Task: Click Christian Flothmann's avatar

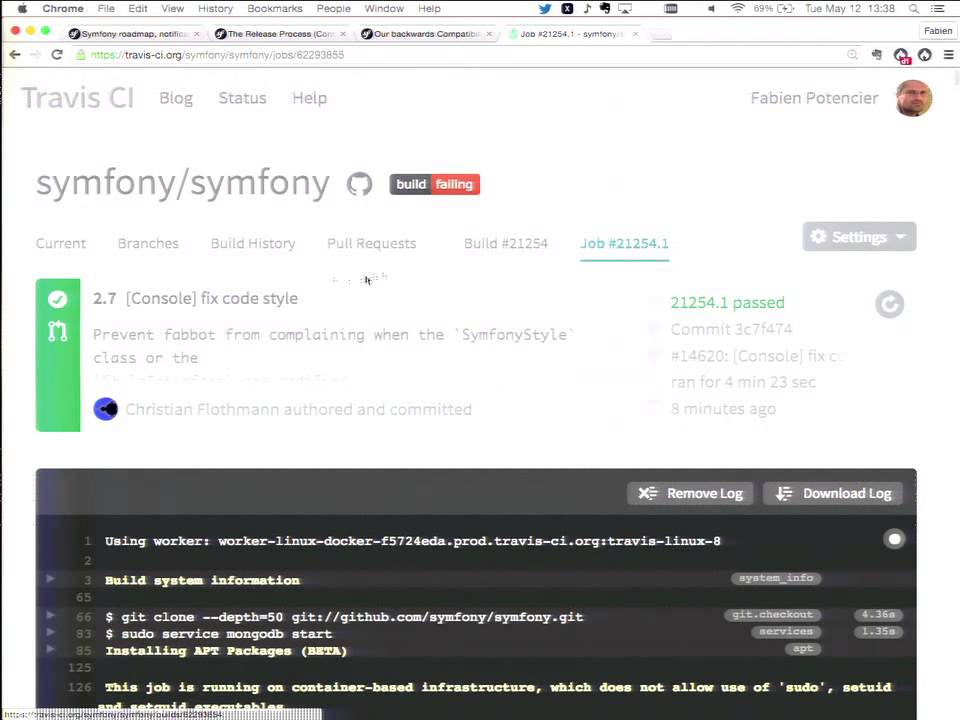Action: click(105, 409)
